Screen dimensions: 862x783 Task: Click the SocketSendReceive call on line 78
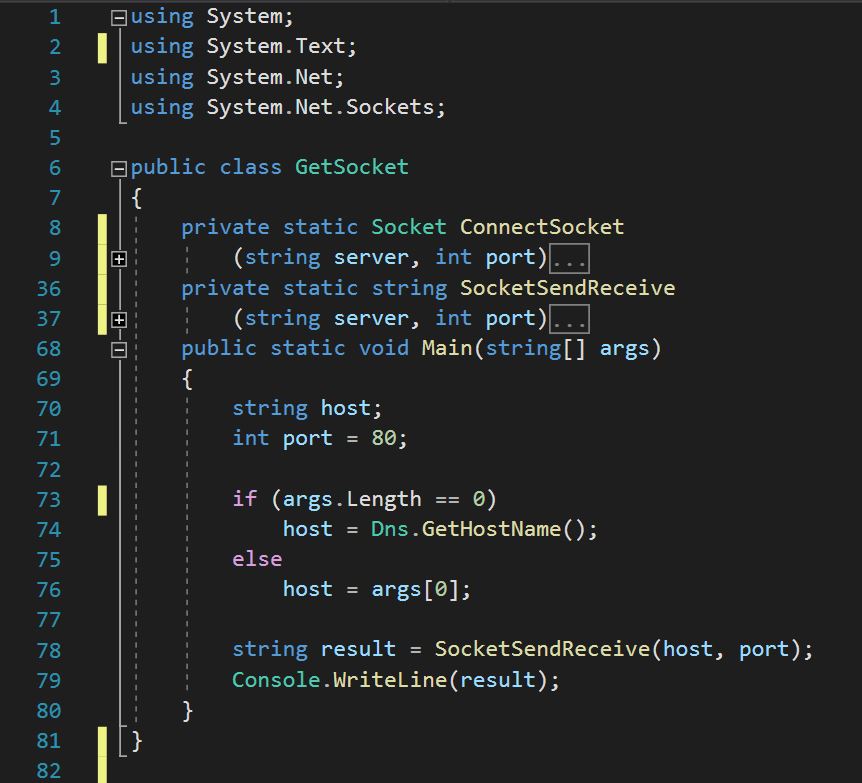click(x=541, y=650)
